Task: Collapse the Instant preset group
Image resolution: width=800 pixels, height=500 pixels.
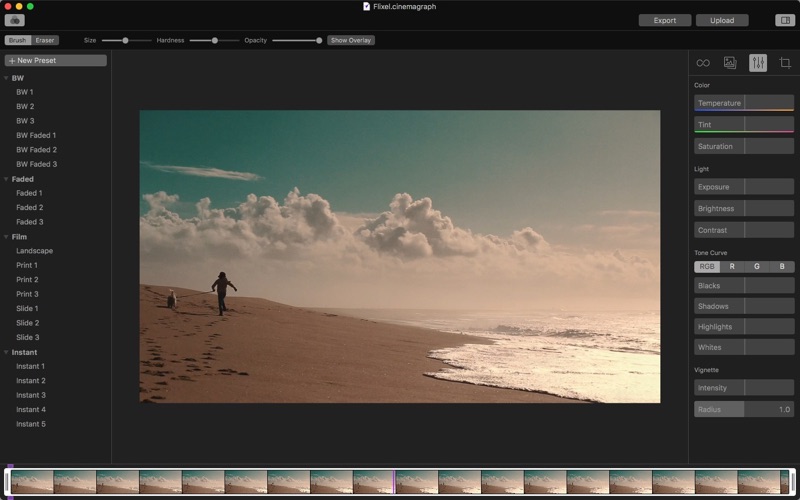Action: pos(6,352)
